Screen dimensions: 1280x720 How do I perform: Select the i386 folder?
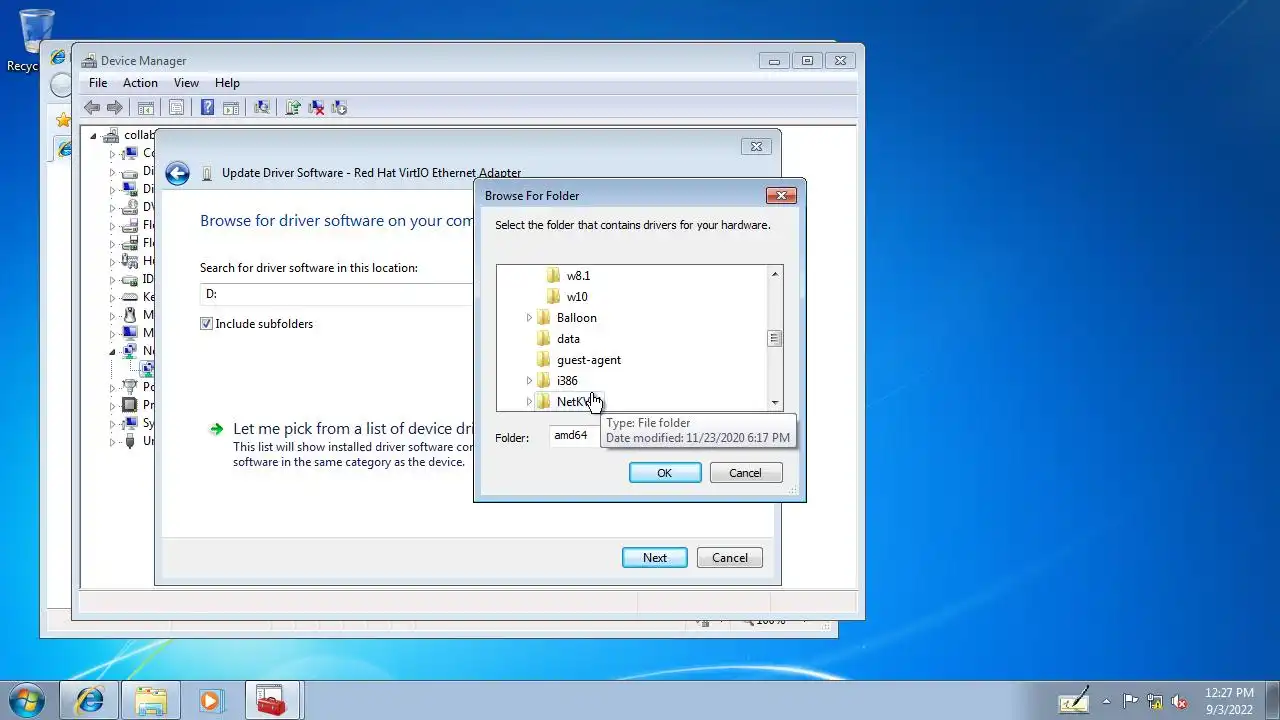click(x=567, y=381)
